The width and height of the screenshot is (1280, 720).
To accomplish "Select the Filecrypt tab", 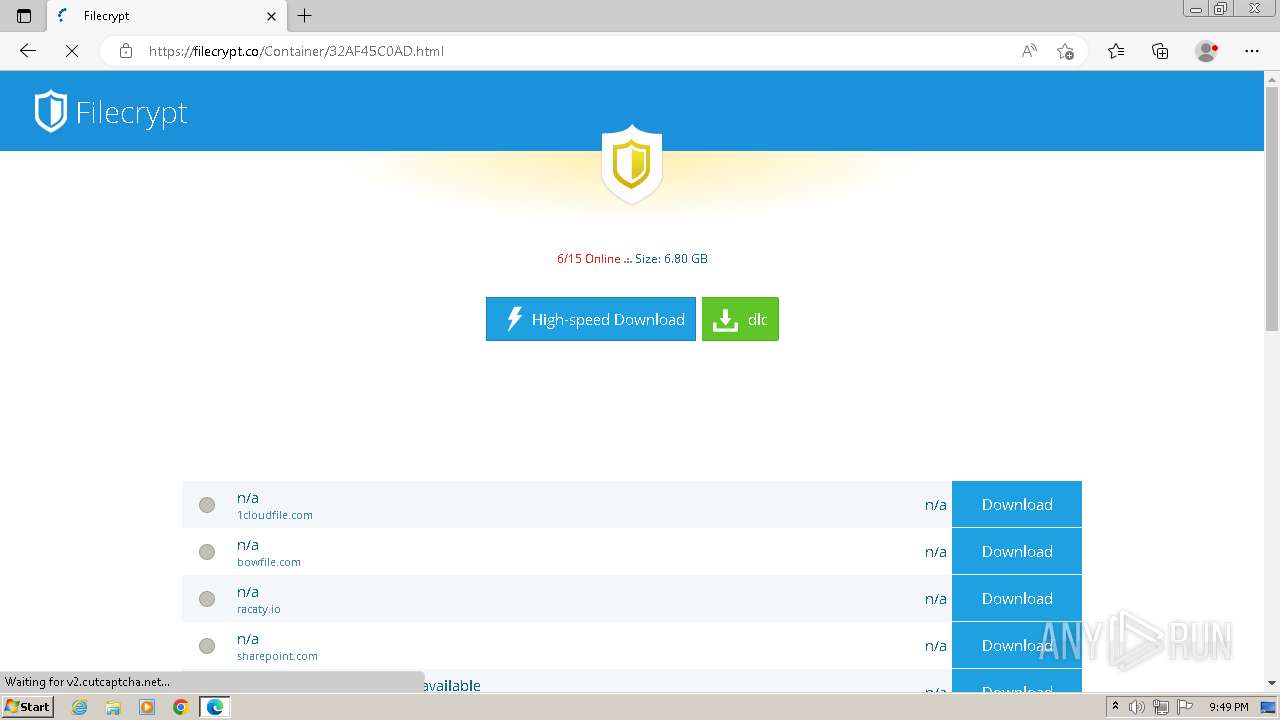I will 165,16.
